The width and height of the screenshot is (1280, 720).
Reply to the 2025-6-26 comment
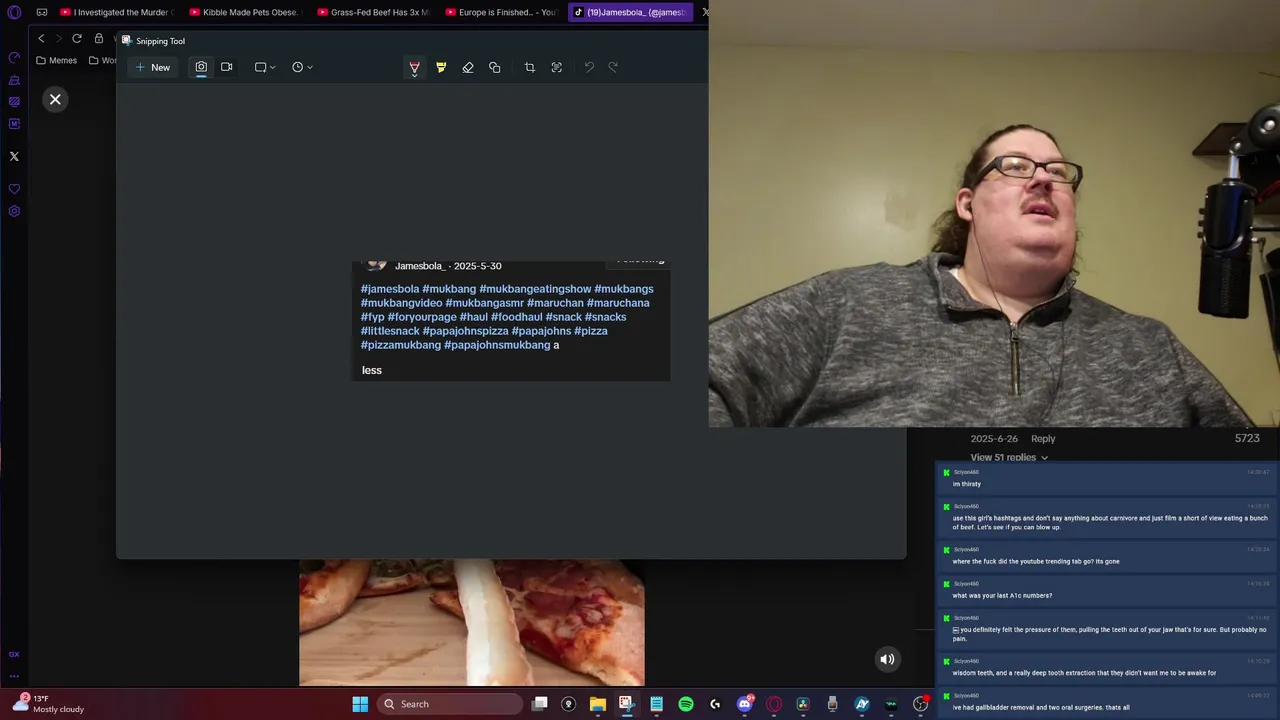(x=1043, y=438)
